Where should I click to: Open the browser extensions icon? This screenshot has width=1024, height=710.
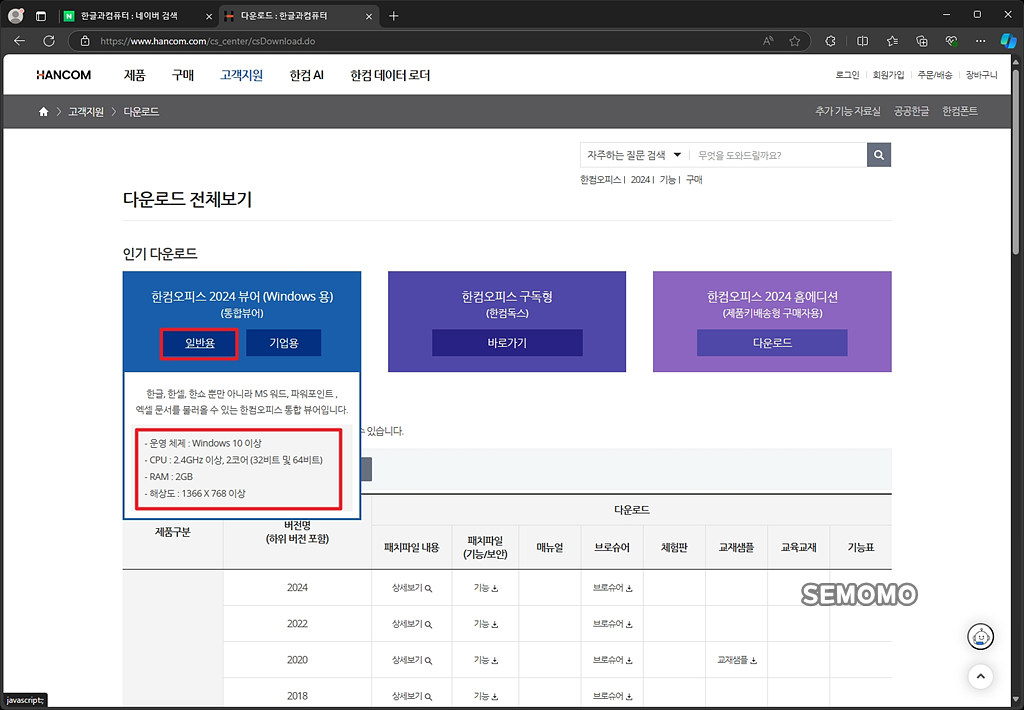(x=830, y=41)
